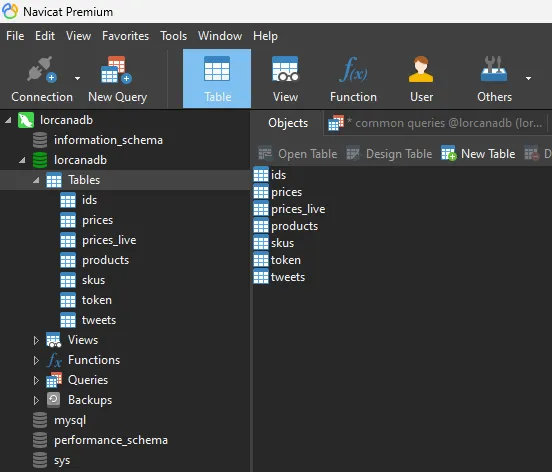
Task: Open the Connection dropdown arrow
Action: click(x=77, y=78)
